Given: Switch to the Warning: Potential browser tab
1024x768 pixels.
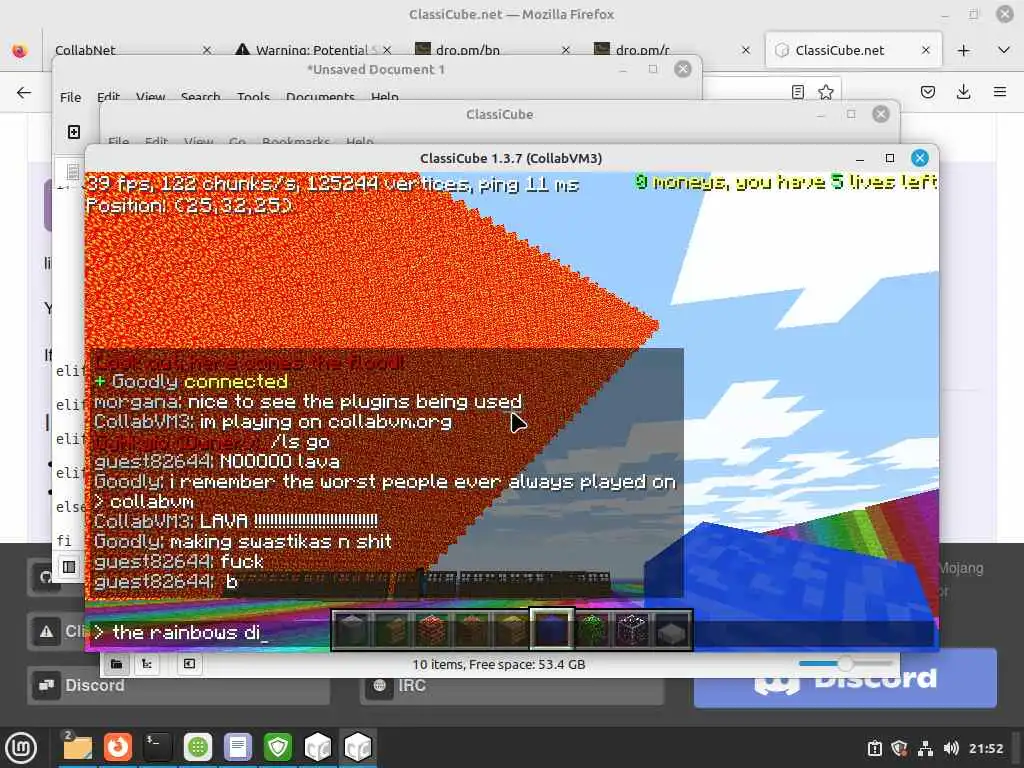Looking at the screenshot, I should tap(312, 50).
